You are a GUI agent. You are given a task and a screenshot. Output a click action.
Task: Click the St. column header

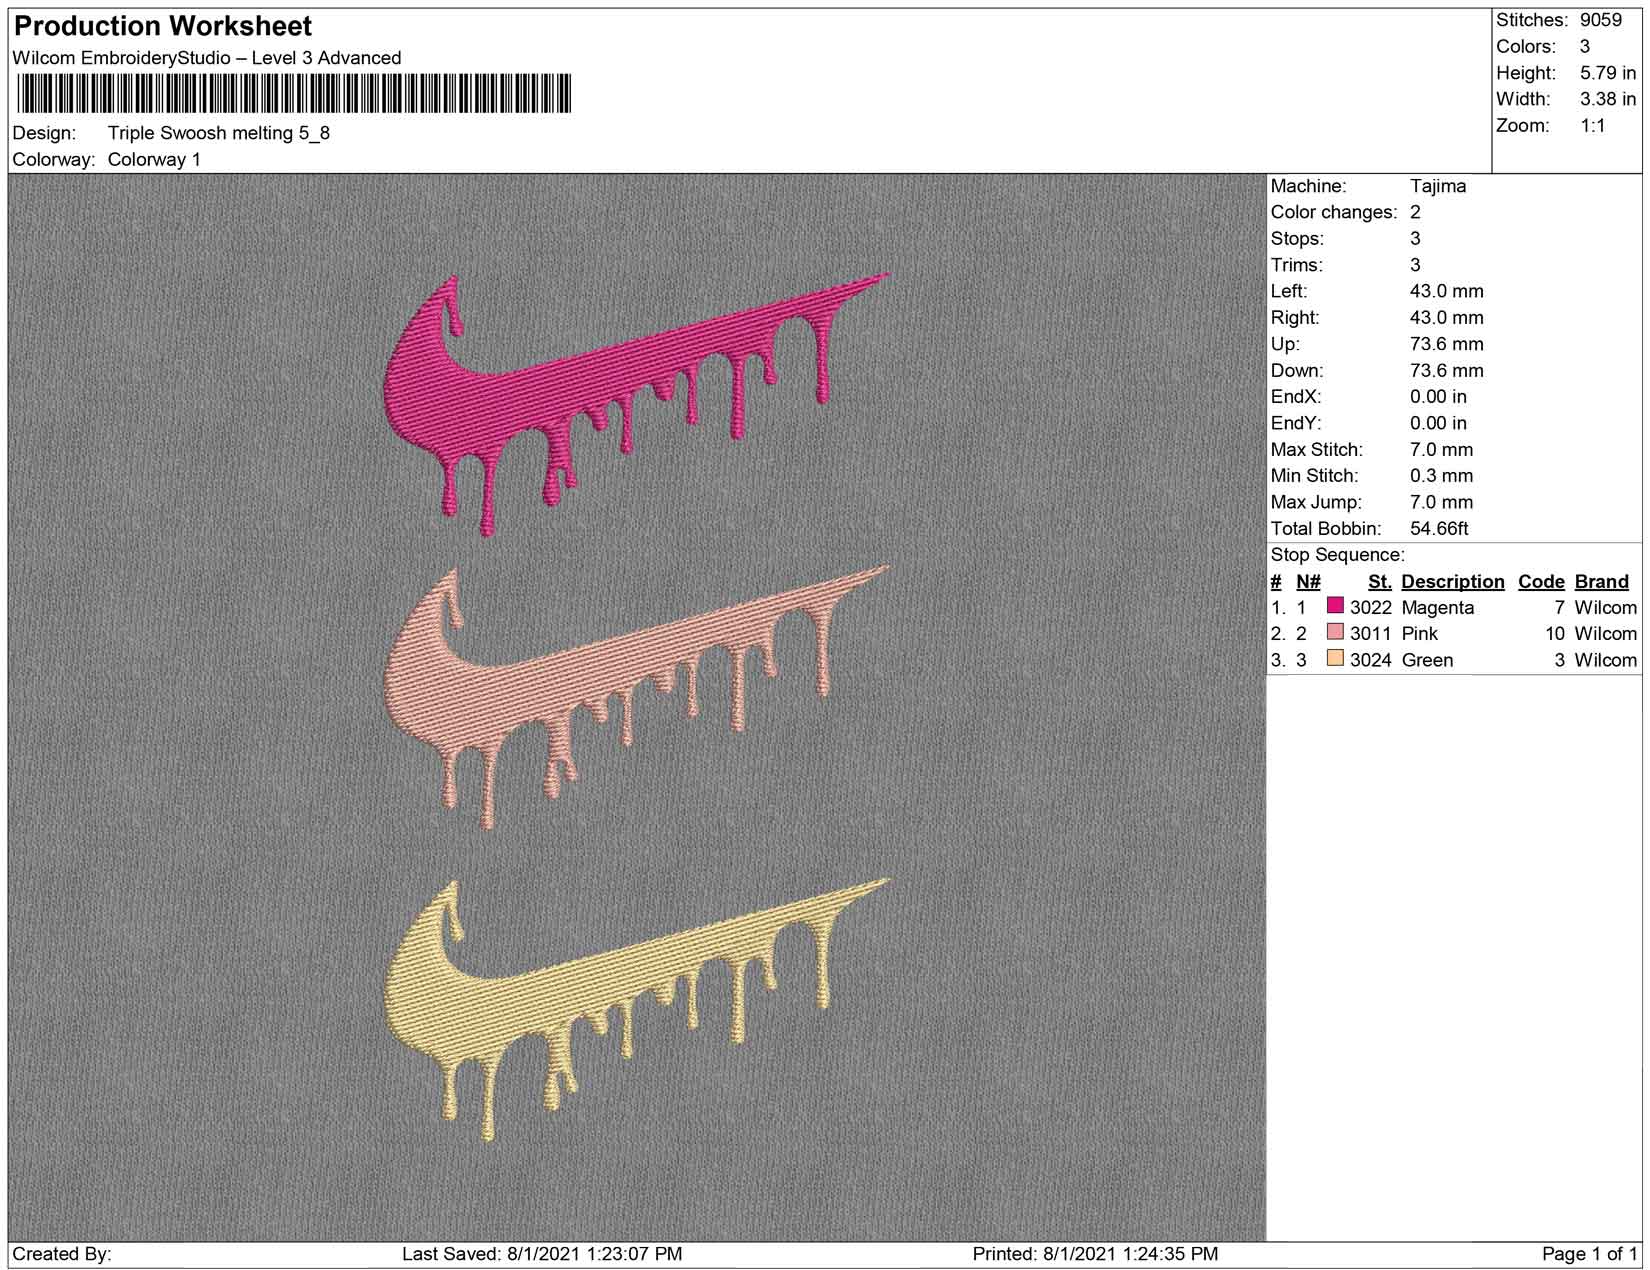tap(1379, 581)
